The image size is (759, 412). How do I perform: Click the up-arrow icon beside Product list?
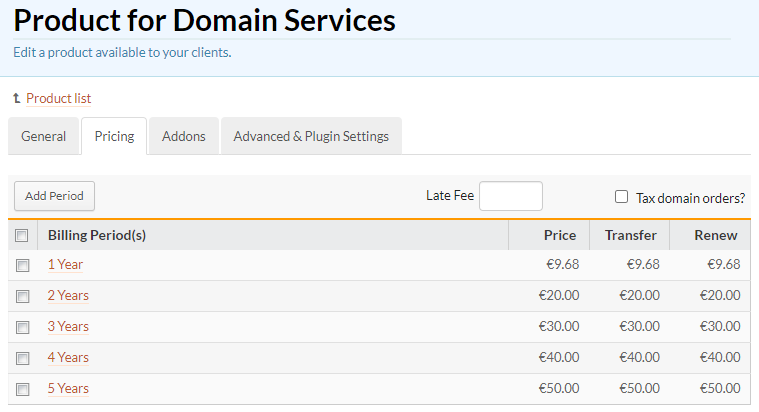[x=16, y=98]
